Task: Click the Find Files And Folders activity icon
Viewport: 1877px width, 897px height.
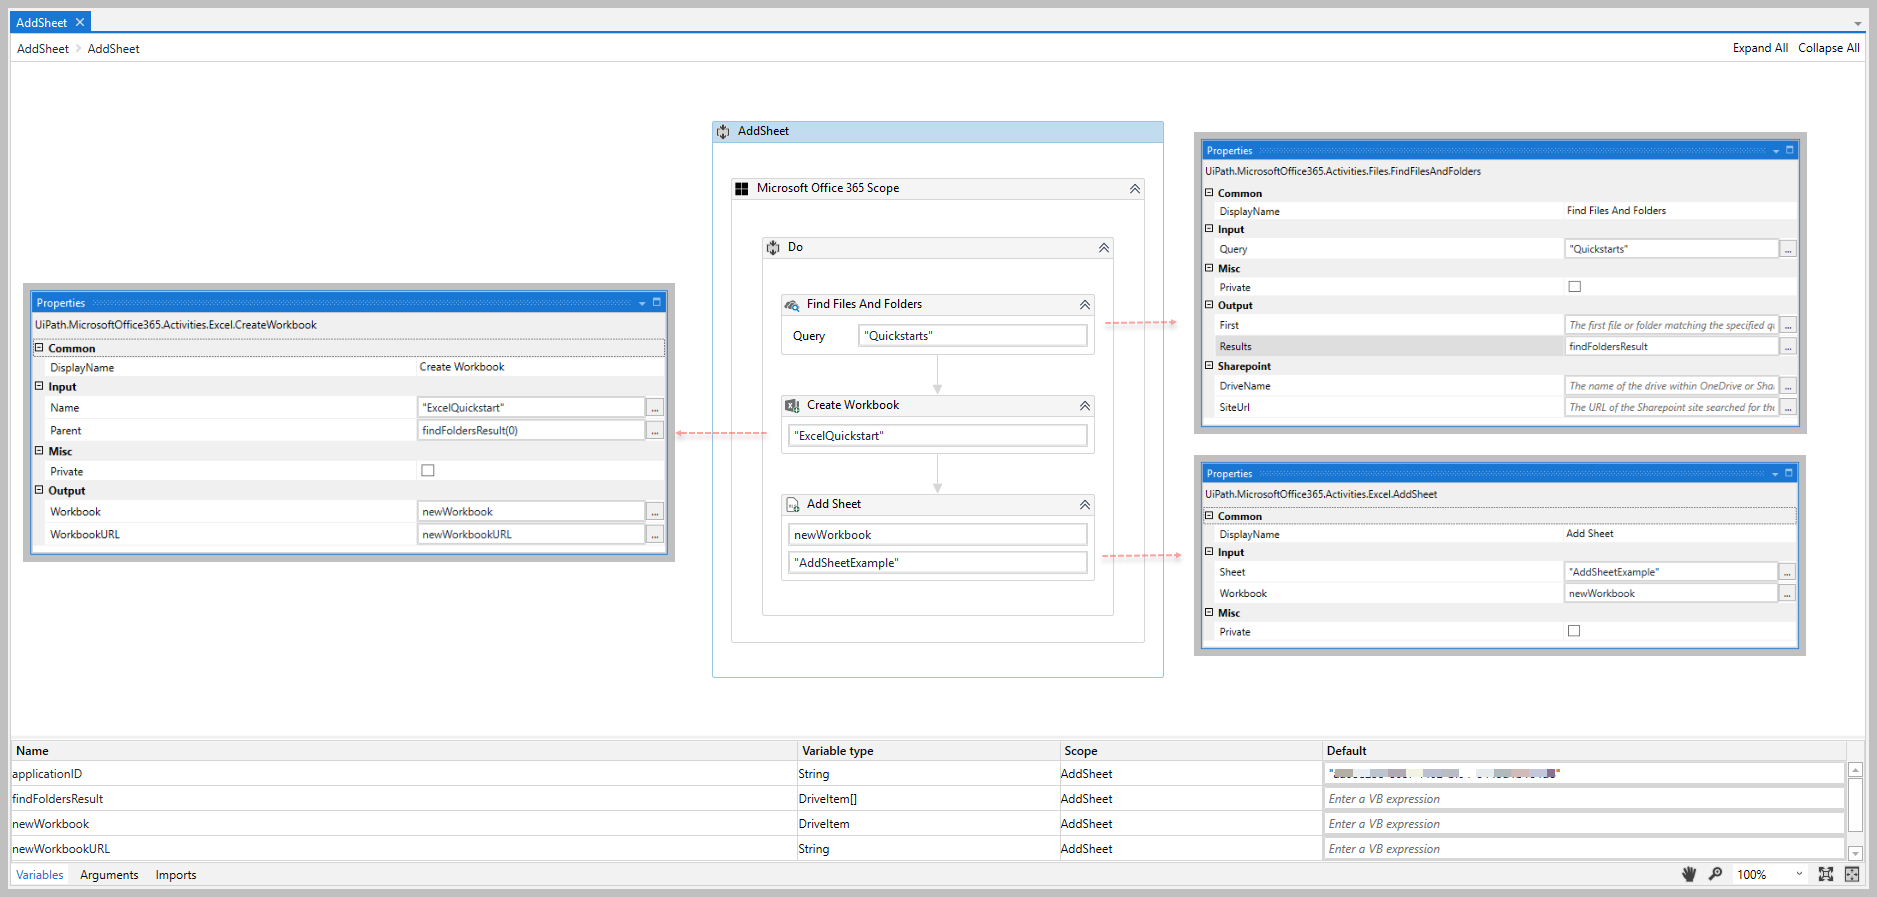Action: click(792, 305)
